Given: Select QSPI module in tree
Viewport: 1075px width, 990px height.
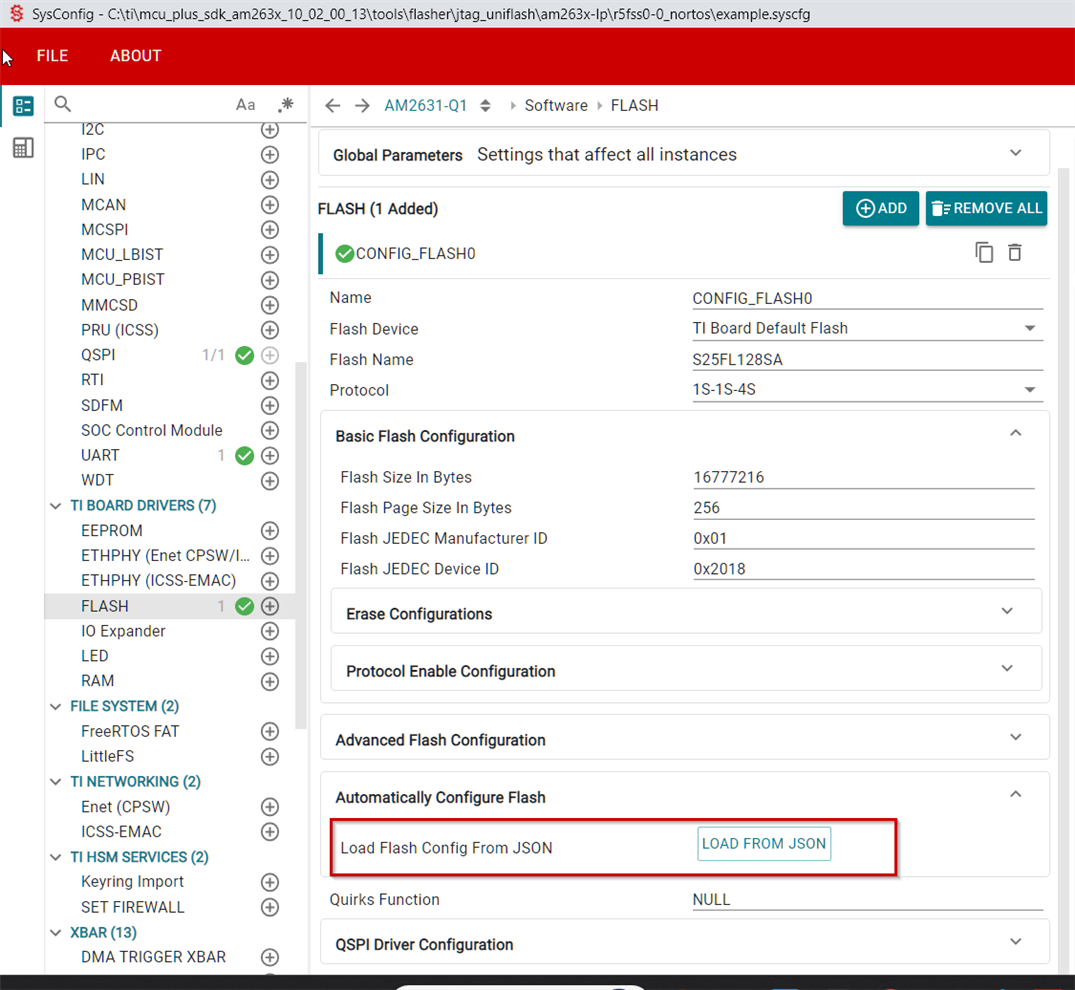Looking at the screenshot, I should 98,355.
